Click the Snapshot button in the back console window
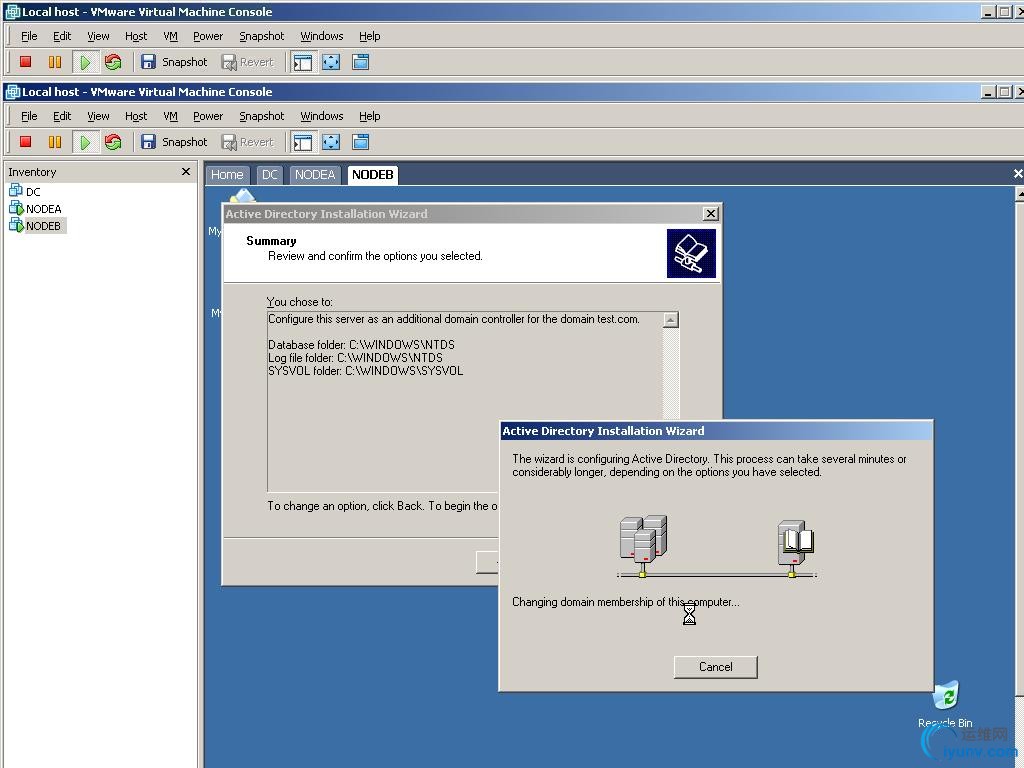Viewport: 1024px width, 768px height. pos(174,62)
